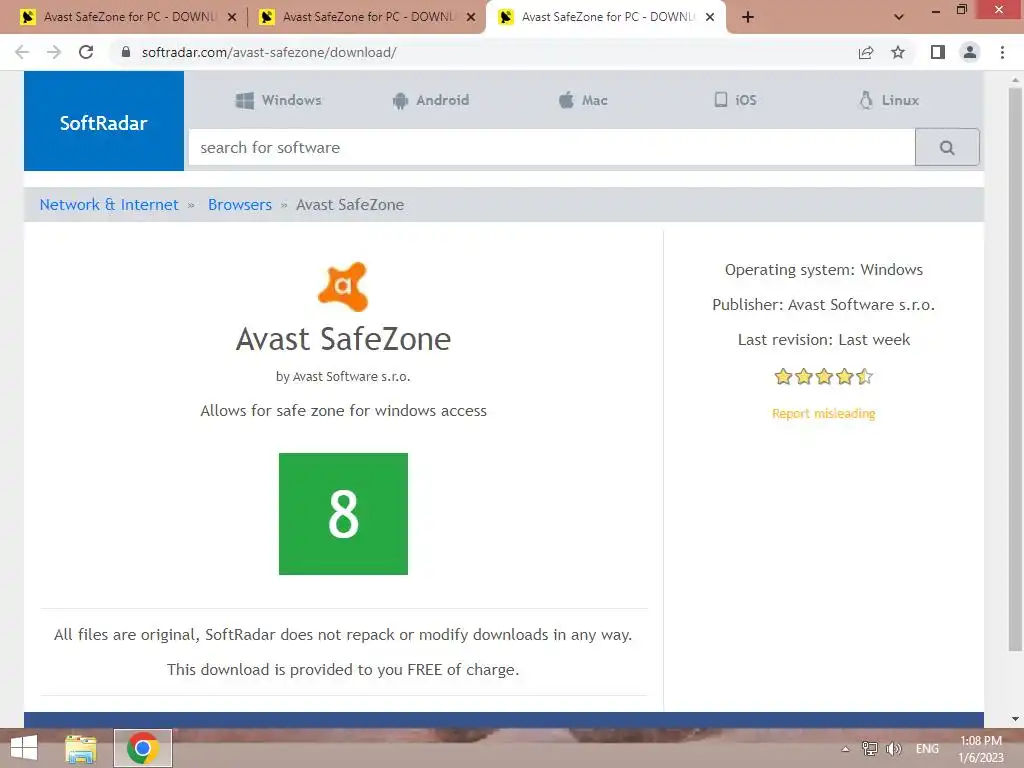The width and height of the screenshot is (1024, 768).
Task: Open the Windows Start menu
Action: [x=24, y=748]
